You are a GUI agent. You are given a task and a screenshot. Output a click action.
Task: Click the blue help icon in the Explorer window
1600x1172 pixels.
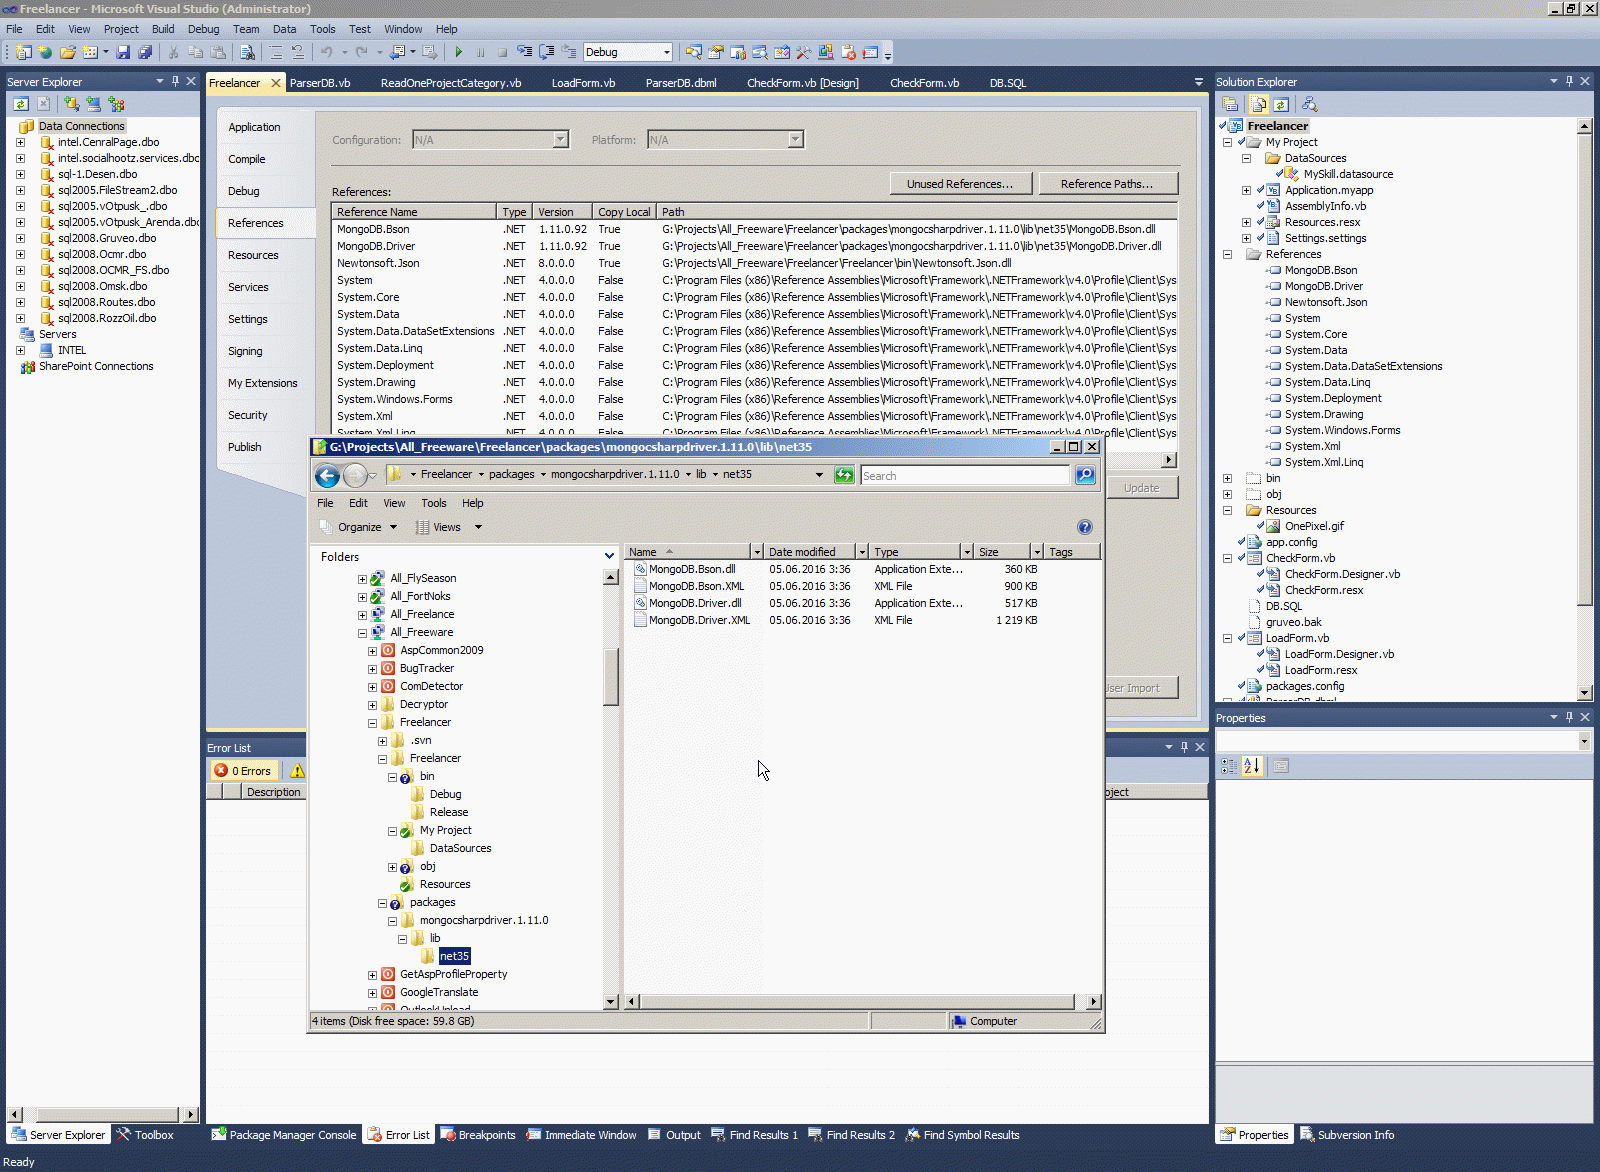pos(1085,527)
